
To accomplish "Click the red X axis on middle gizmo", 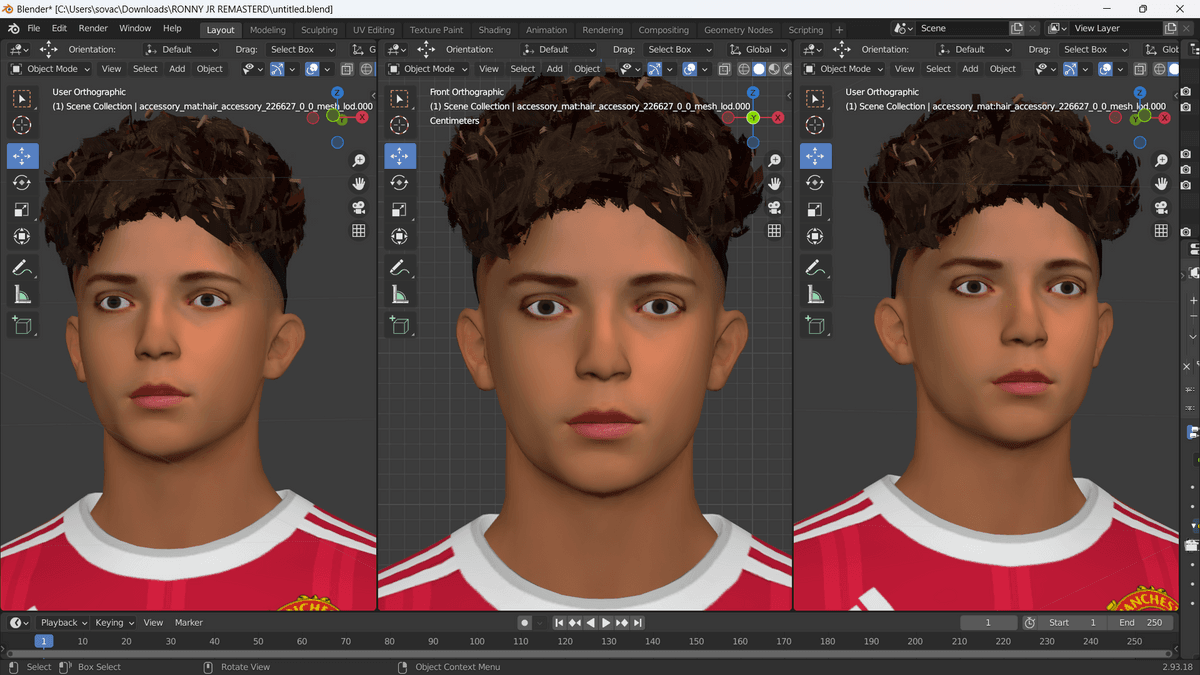I will (777, 118).
